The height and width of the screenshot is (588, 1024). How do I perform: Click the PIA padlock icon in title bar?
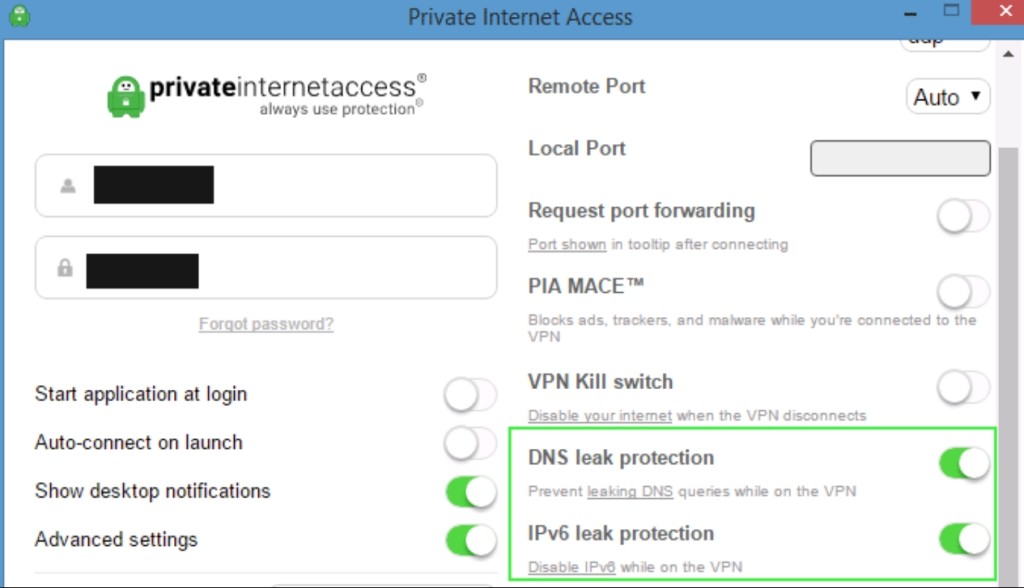20,16
